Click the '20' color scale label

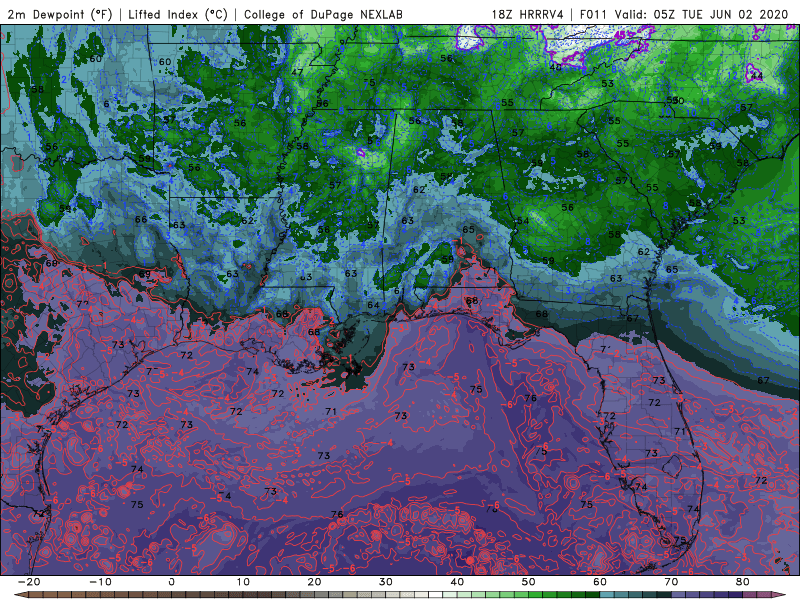(314, 582)
